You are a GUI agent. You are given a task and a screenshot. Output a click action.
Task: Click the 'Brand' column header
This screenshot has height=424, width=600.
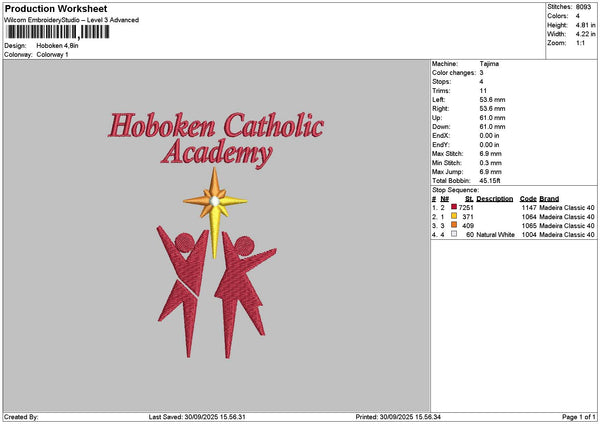(x=549, y=199)
